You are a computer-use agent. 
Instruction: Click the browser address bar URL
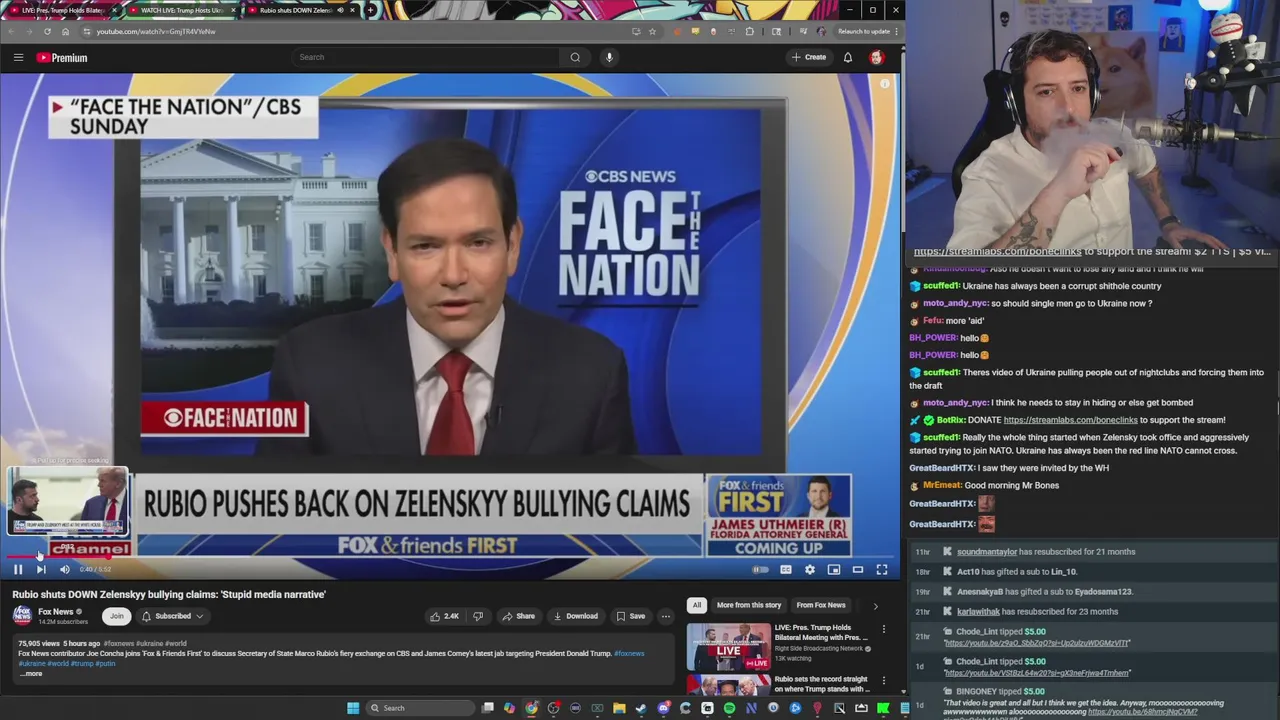pyautogui.click(x=156, y=31)
